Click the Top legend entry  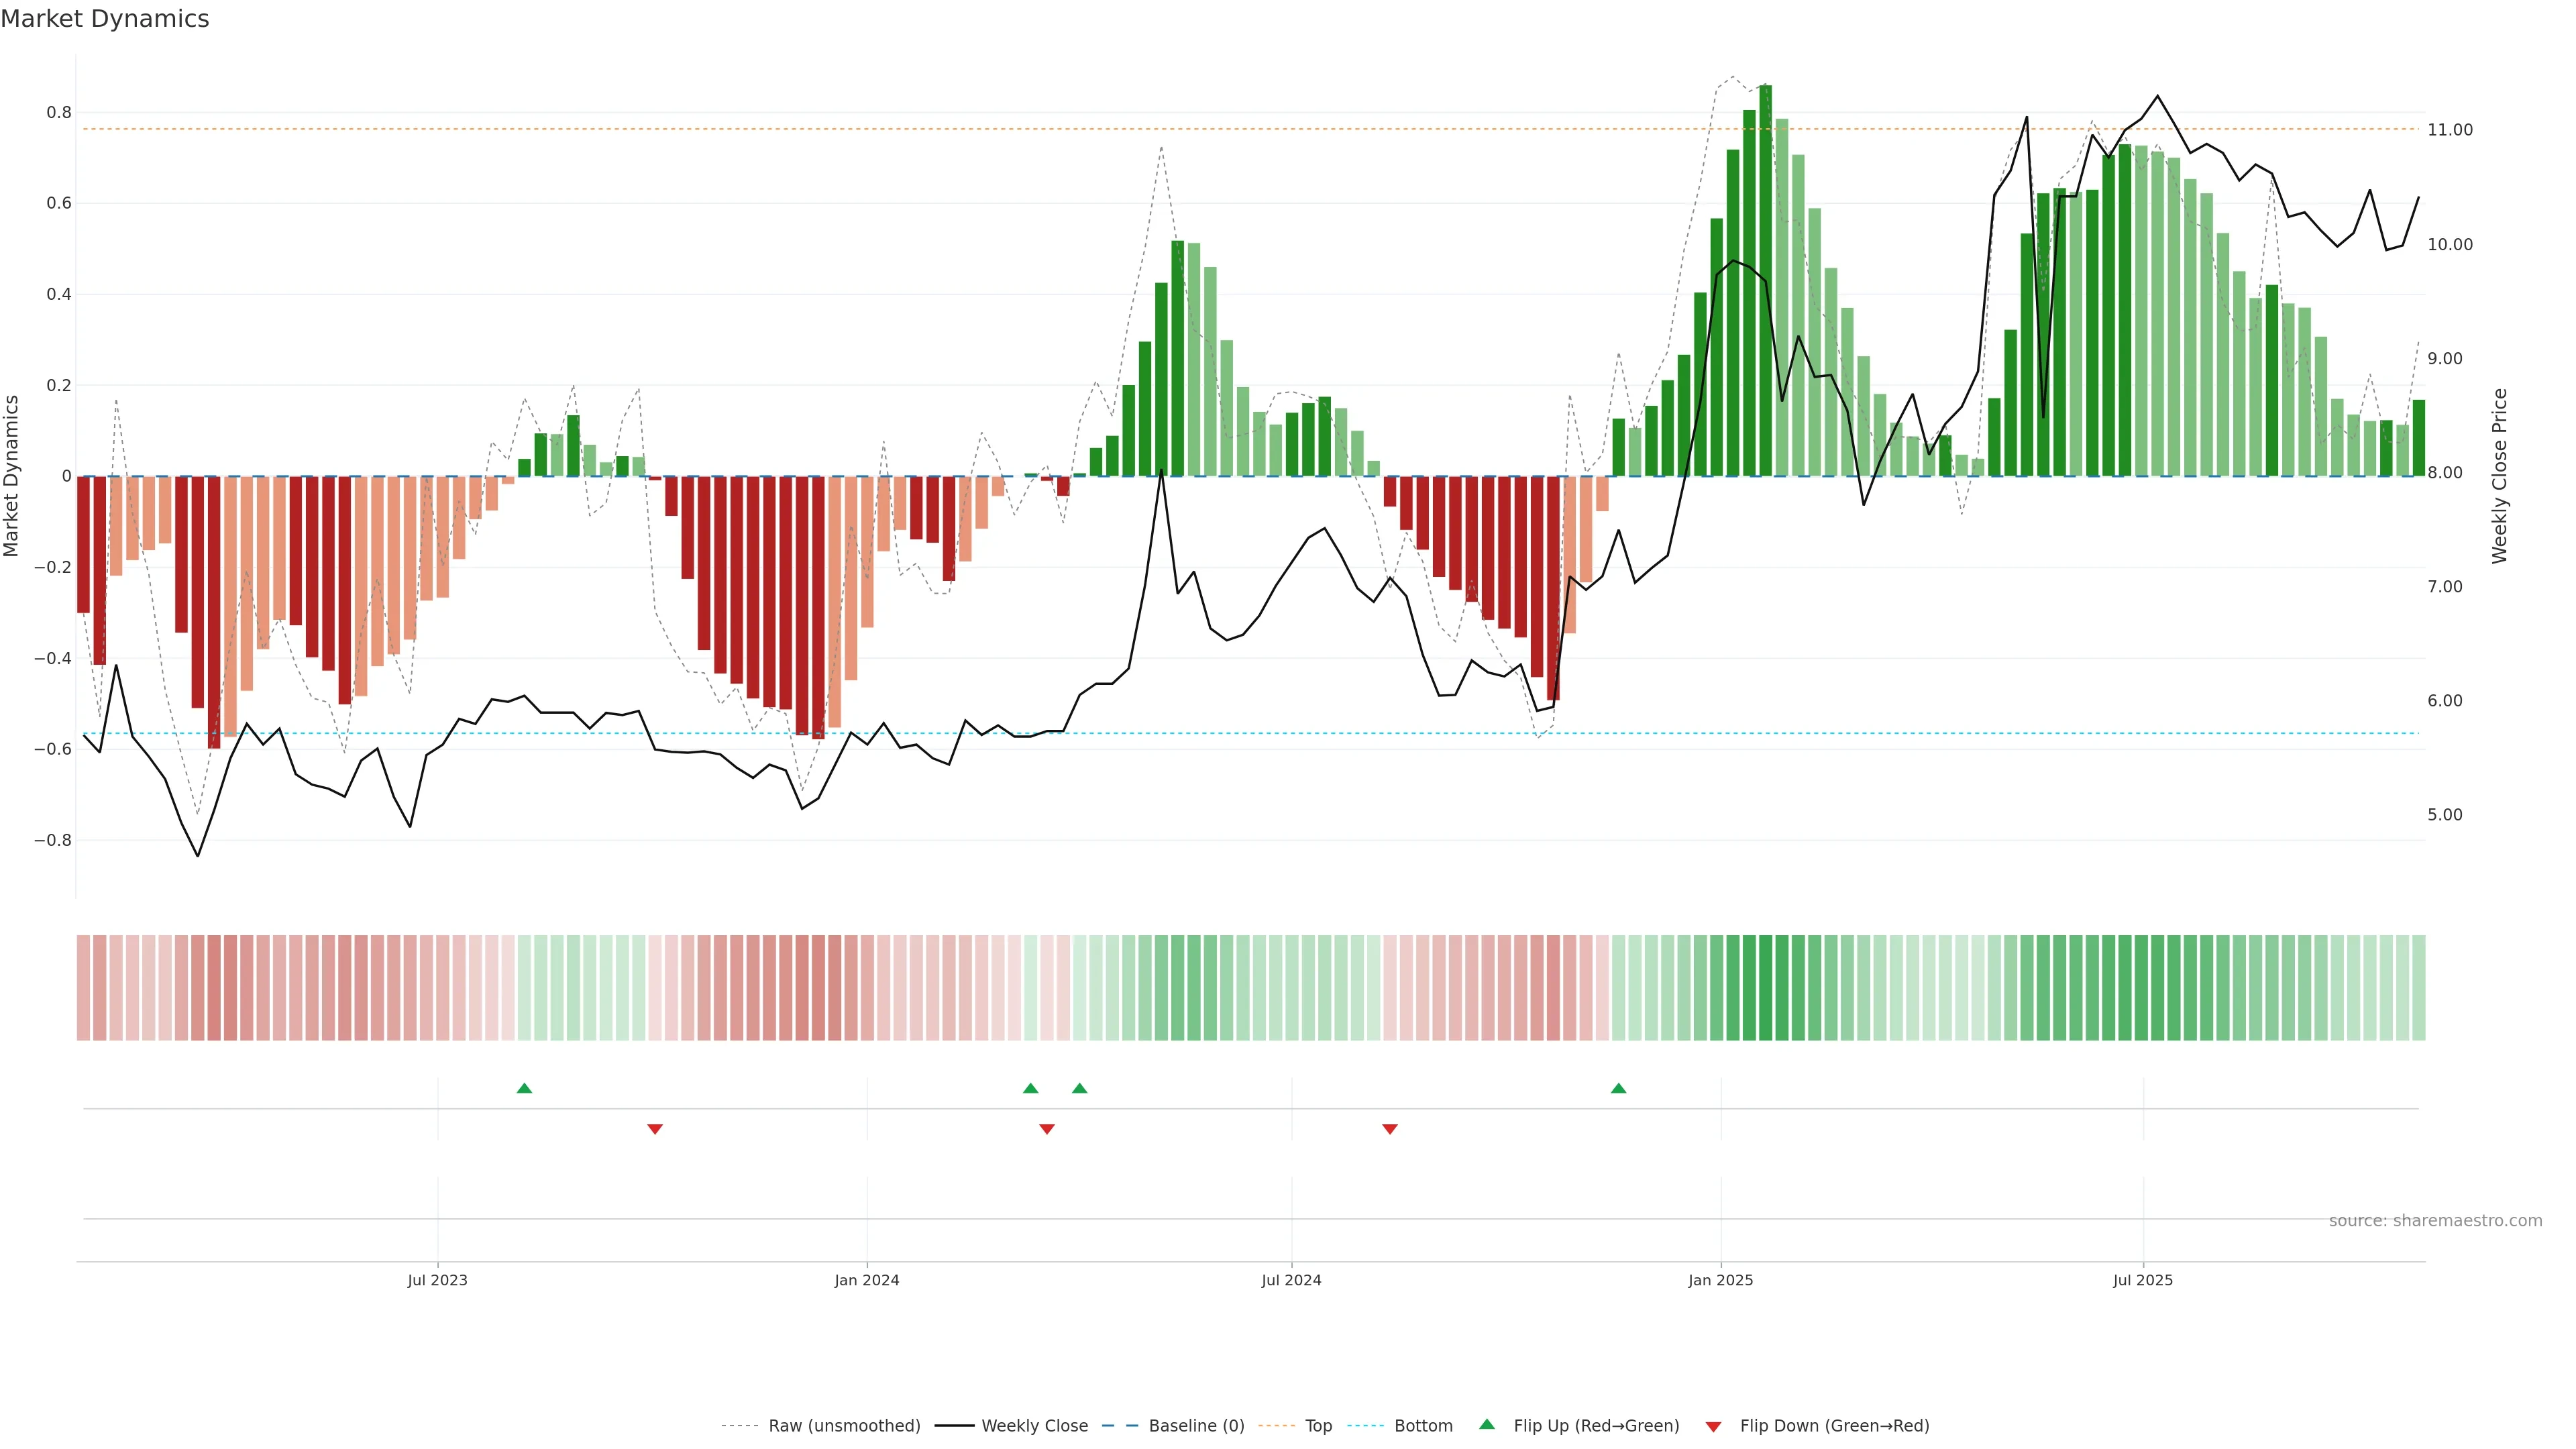point(1318,1425)
